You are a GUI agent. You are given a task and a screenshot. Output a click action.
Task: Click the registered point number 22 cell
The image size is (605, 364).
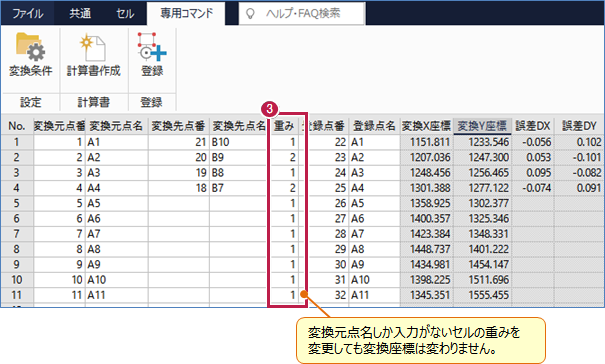(328, 142)
